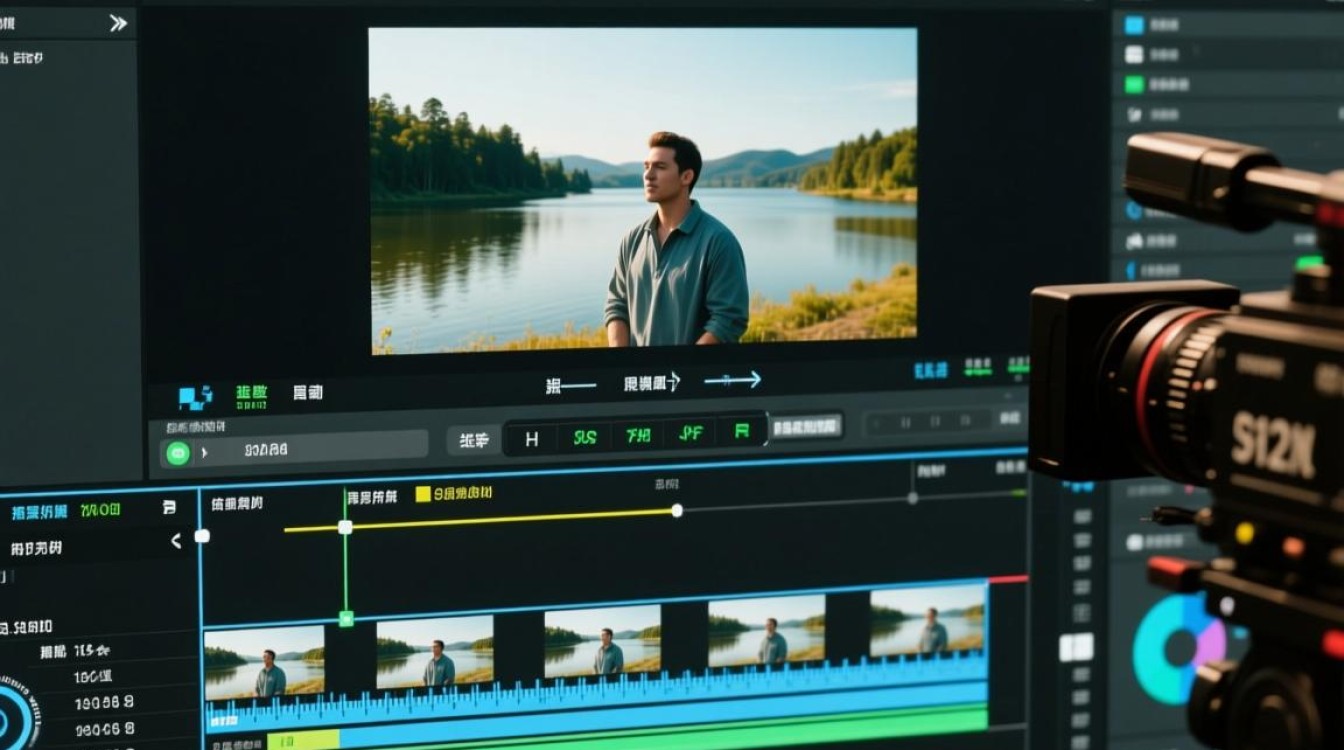Screen dimensions: 1344x750
Task: Select the first clip thumbnail in the timeline
Action: pyautogui.click(x=264, y=662)
